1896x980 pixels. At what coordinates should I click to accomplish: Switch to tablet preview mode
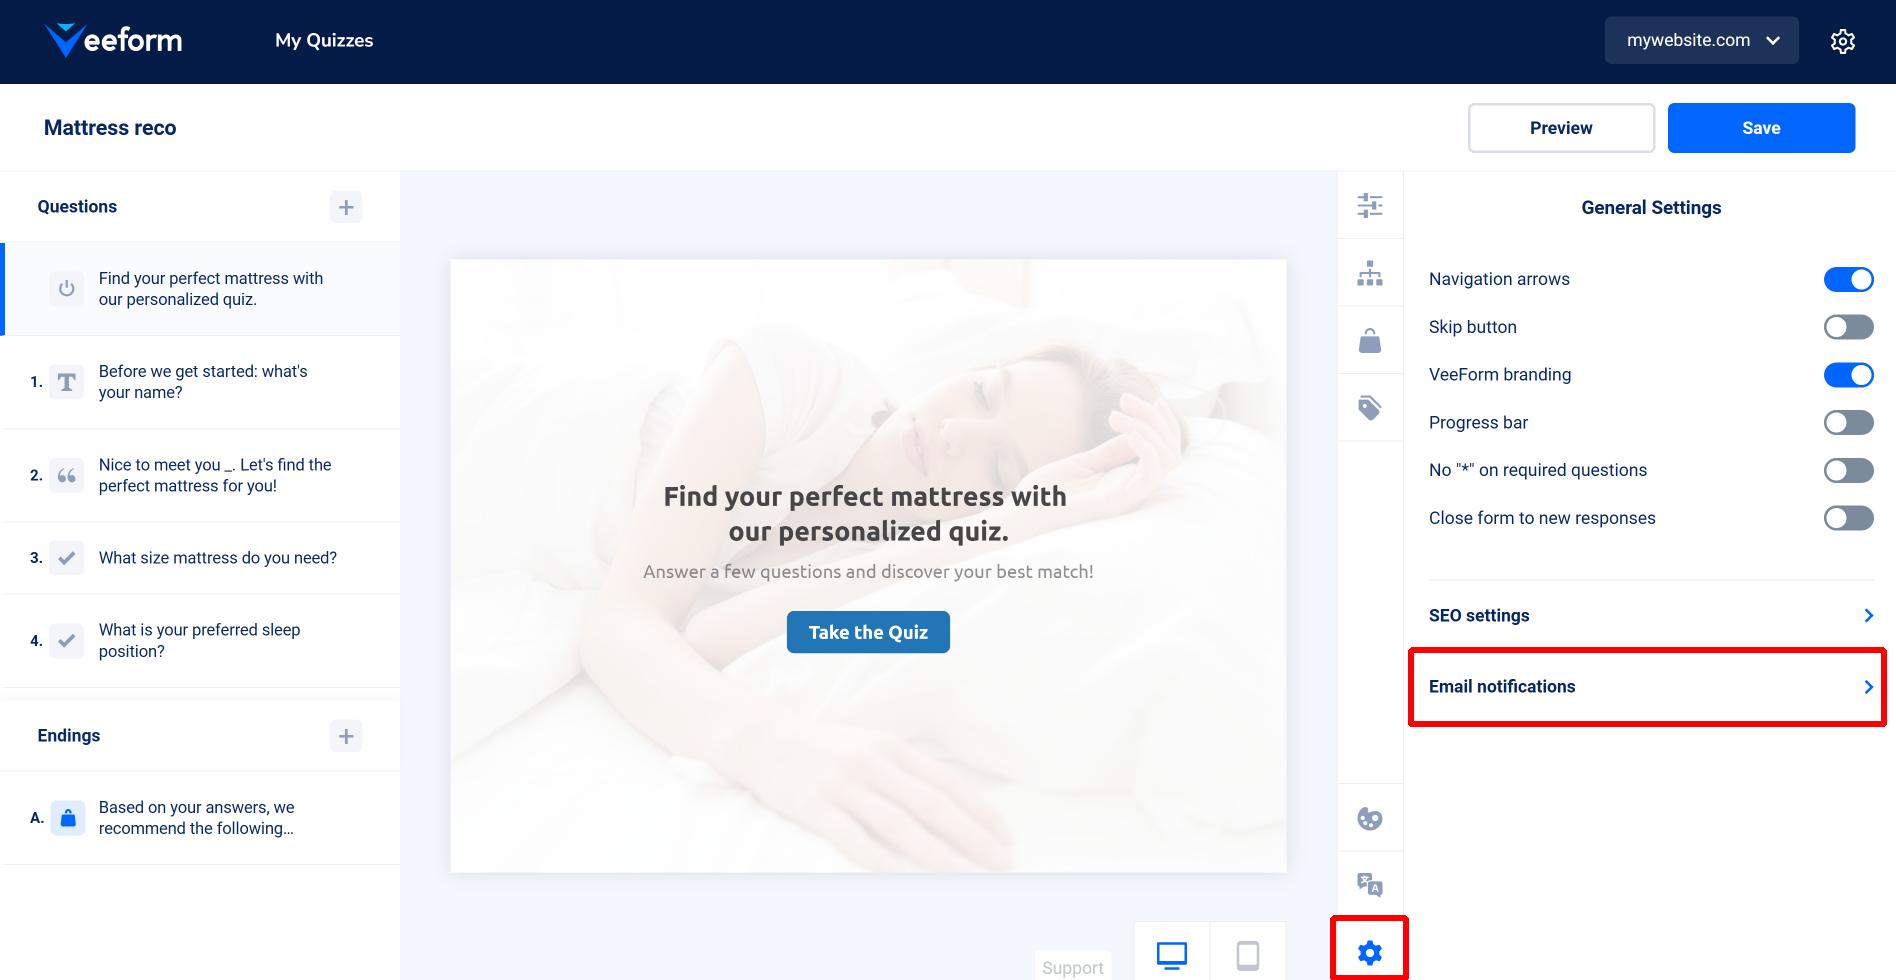[1248, 955]
